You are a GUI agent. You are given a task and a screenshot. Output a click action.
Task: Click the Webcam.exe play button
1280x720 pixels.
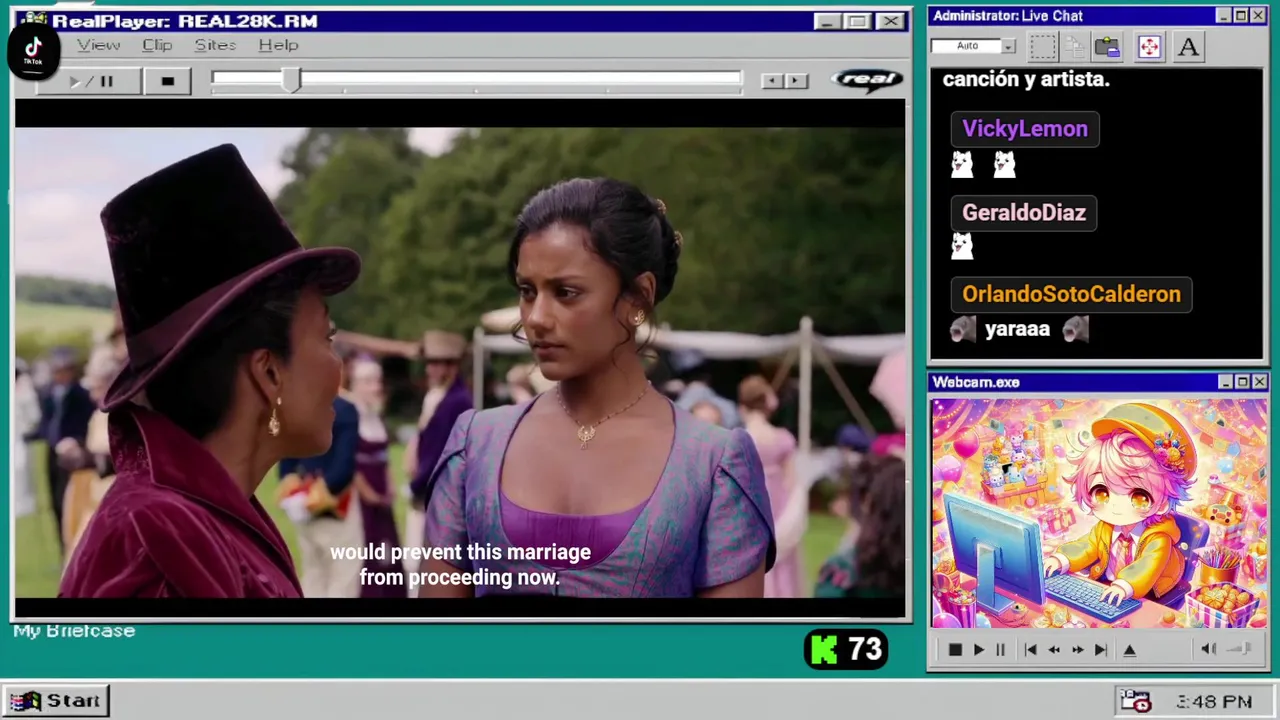978,650
